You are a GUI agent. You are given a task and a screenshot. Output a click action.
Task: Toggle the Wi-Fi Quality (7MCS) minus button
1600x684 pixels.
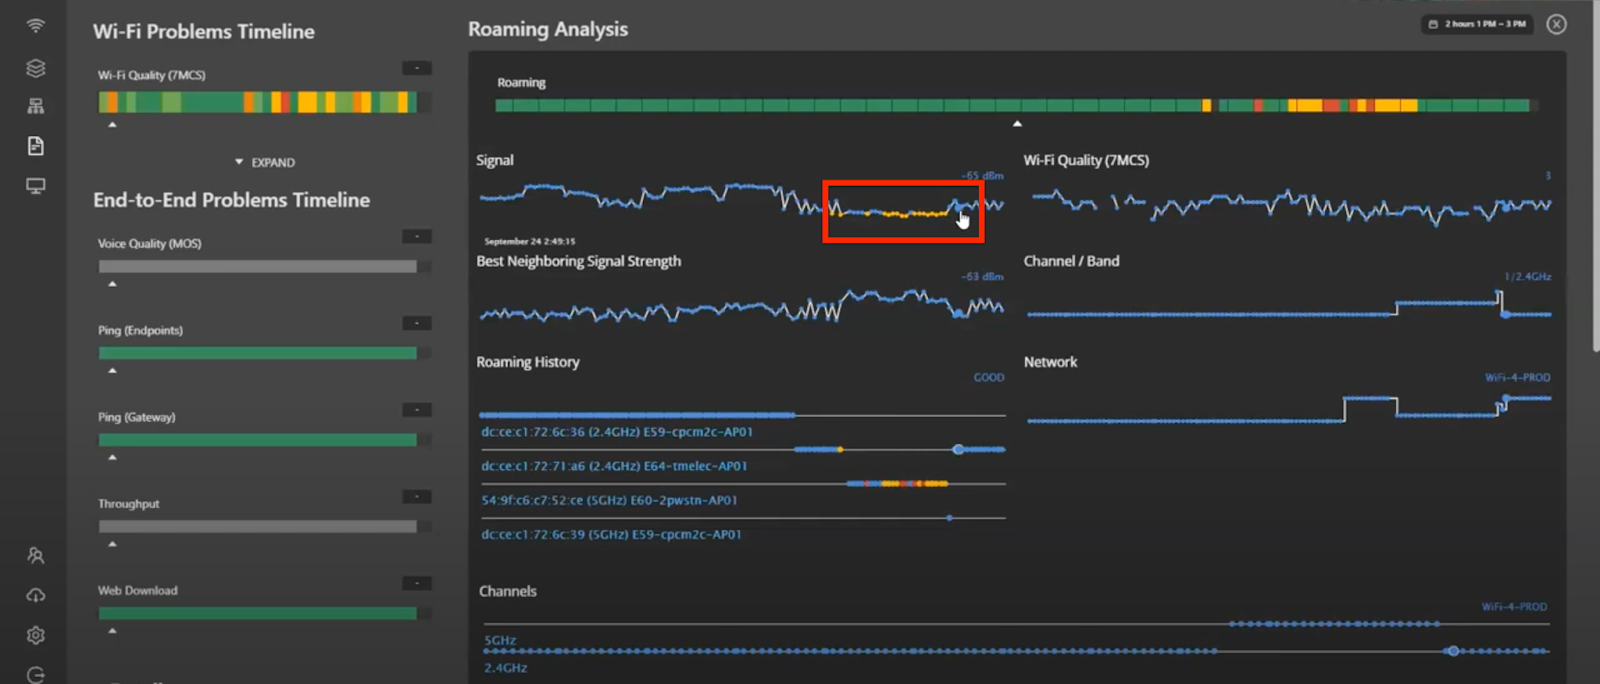click(x=416, y=68)
